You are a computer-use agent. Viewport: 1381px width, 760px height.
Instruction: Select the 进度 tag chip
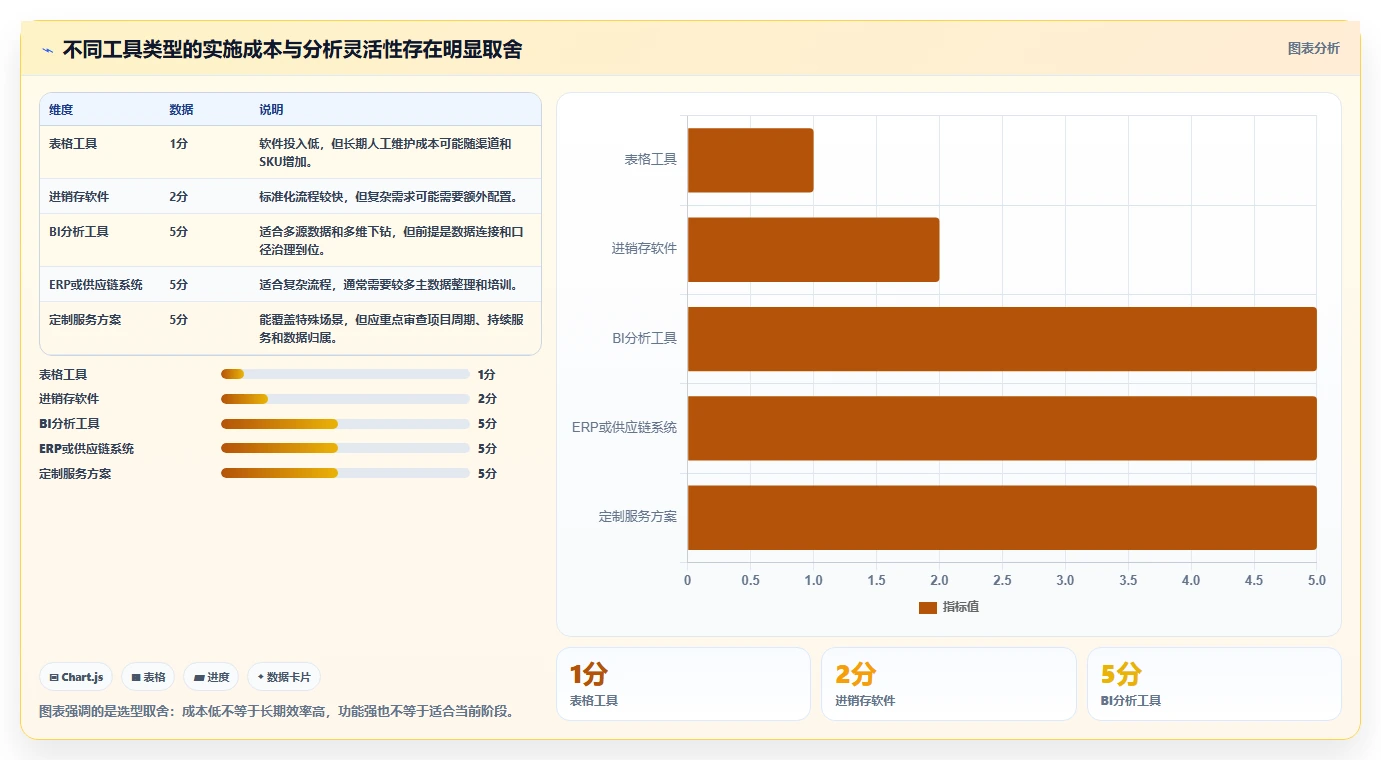coord(211,677)
